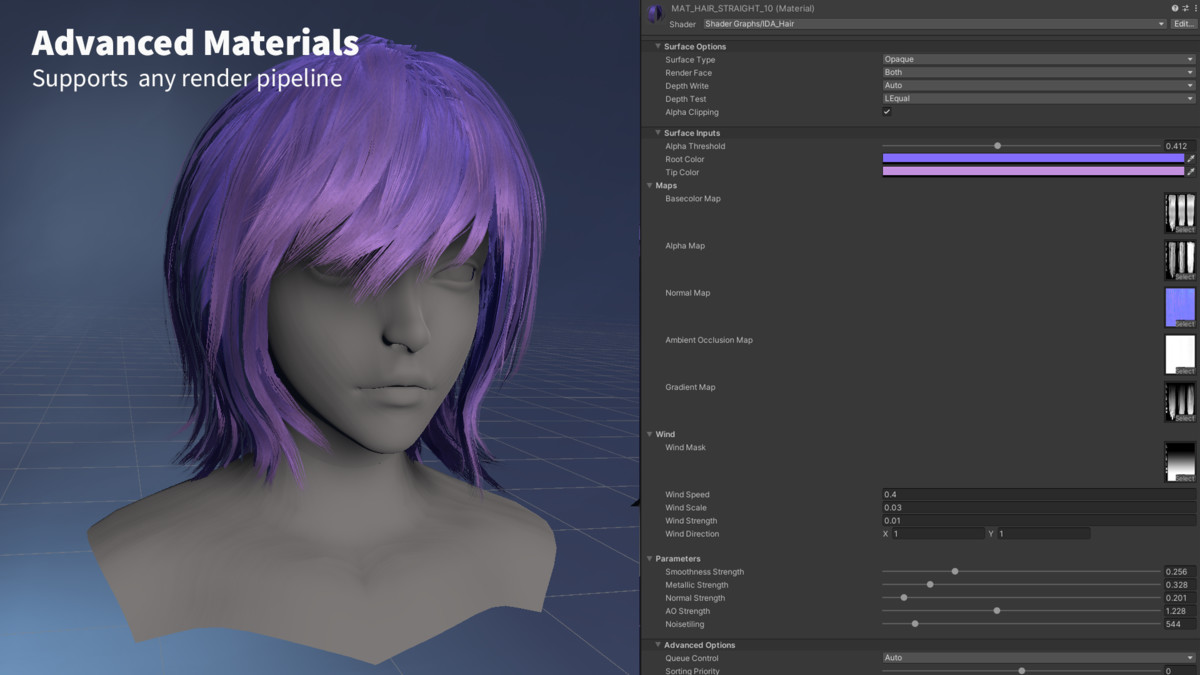Collapse the Wind section
Screen dimensions: 1200x675
coord(650,434)
